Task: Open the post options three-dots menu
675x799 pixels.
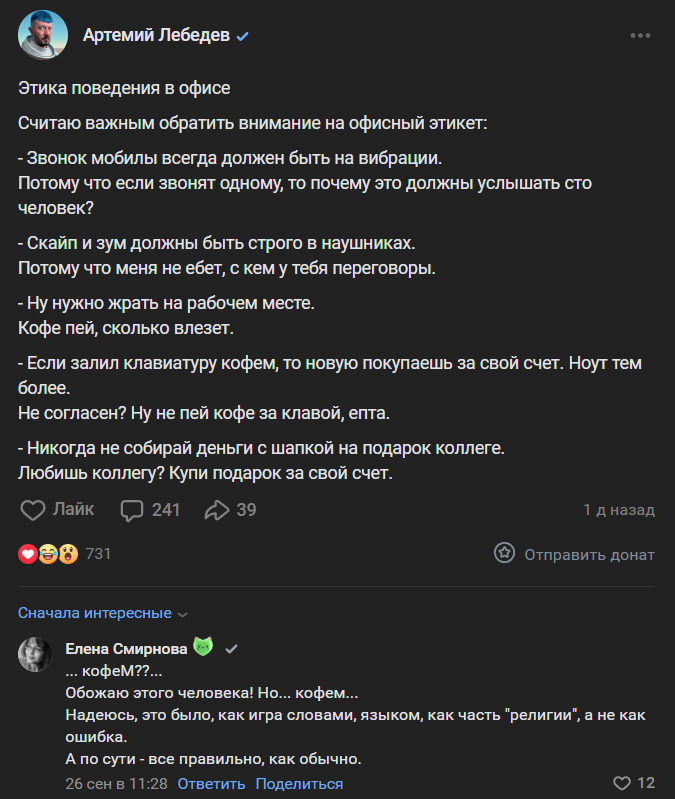Action: [x=641, y=36]
